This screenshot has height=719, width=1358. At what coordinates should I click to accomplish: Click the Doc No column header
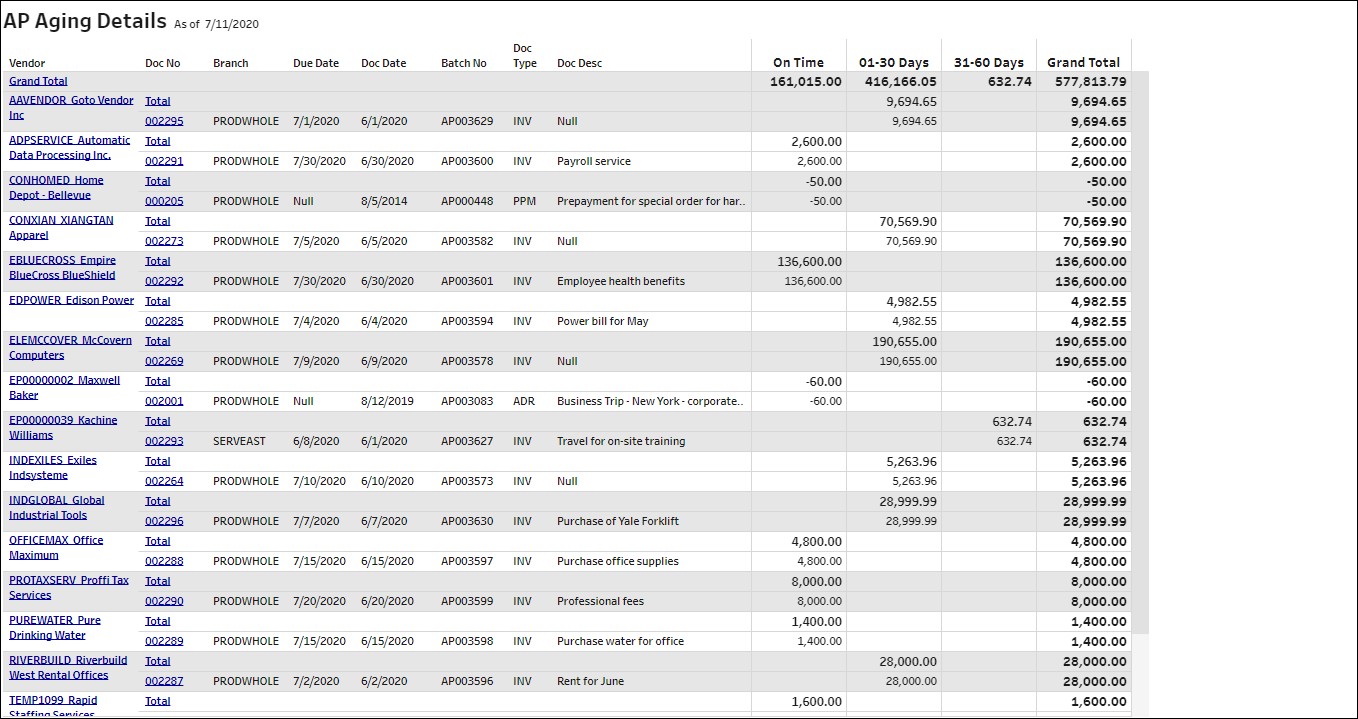[x=163, y=63]
